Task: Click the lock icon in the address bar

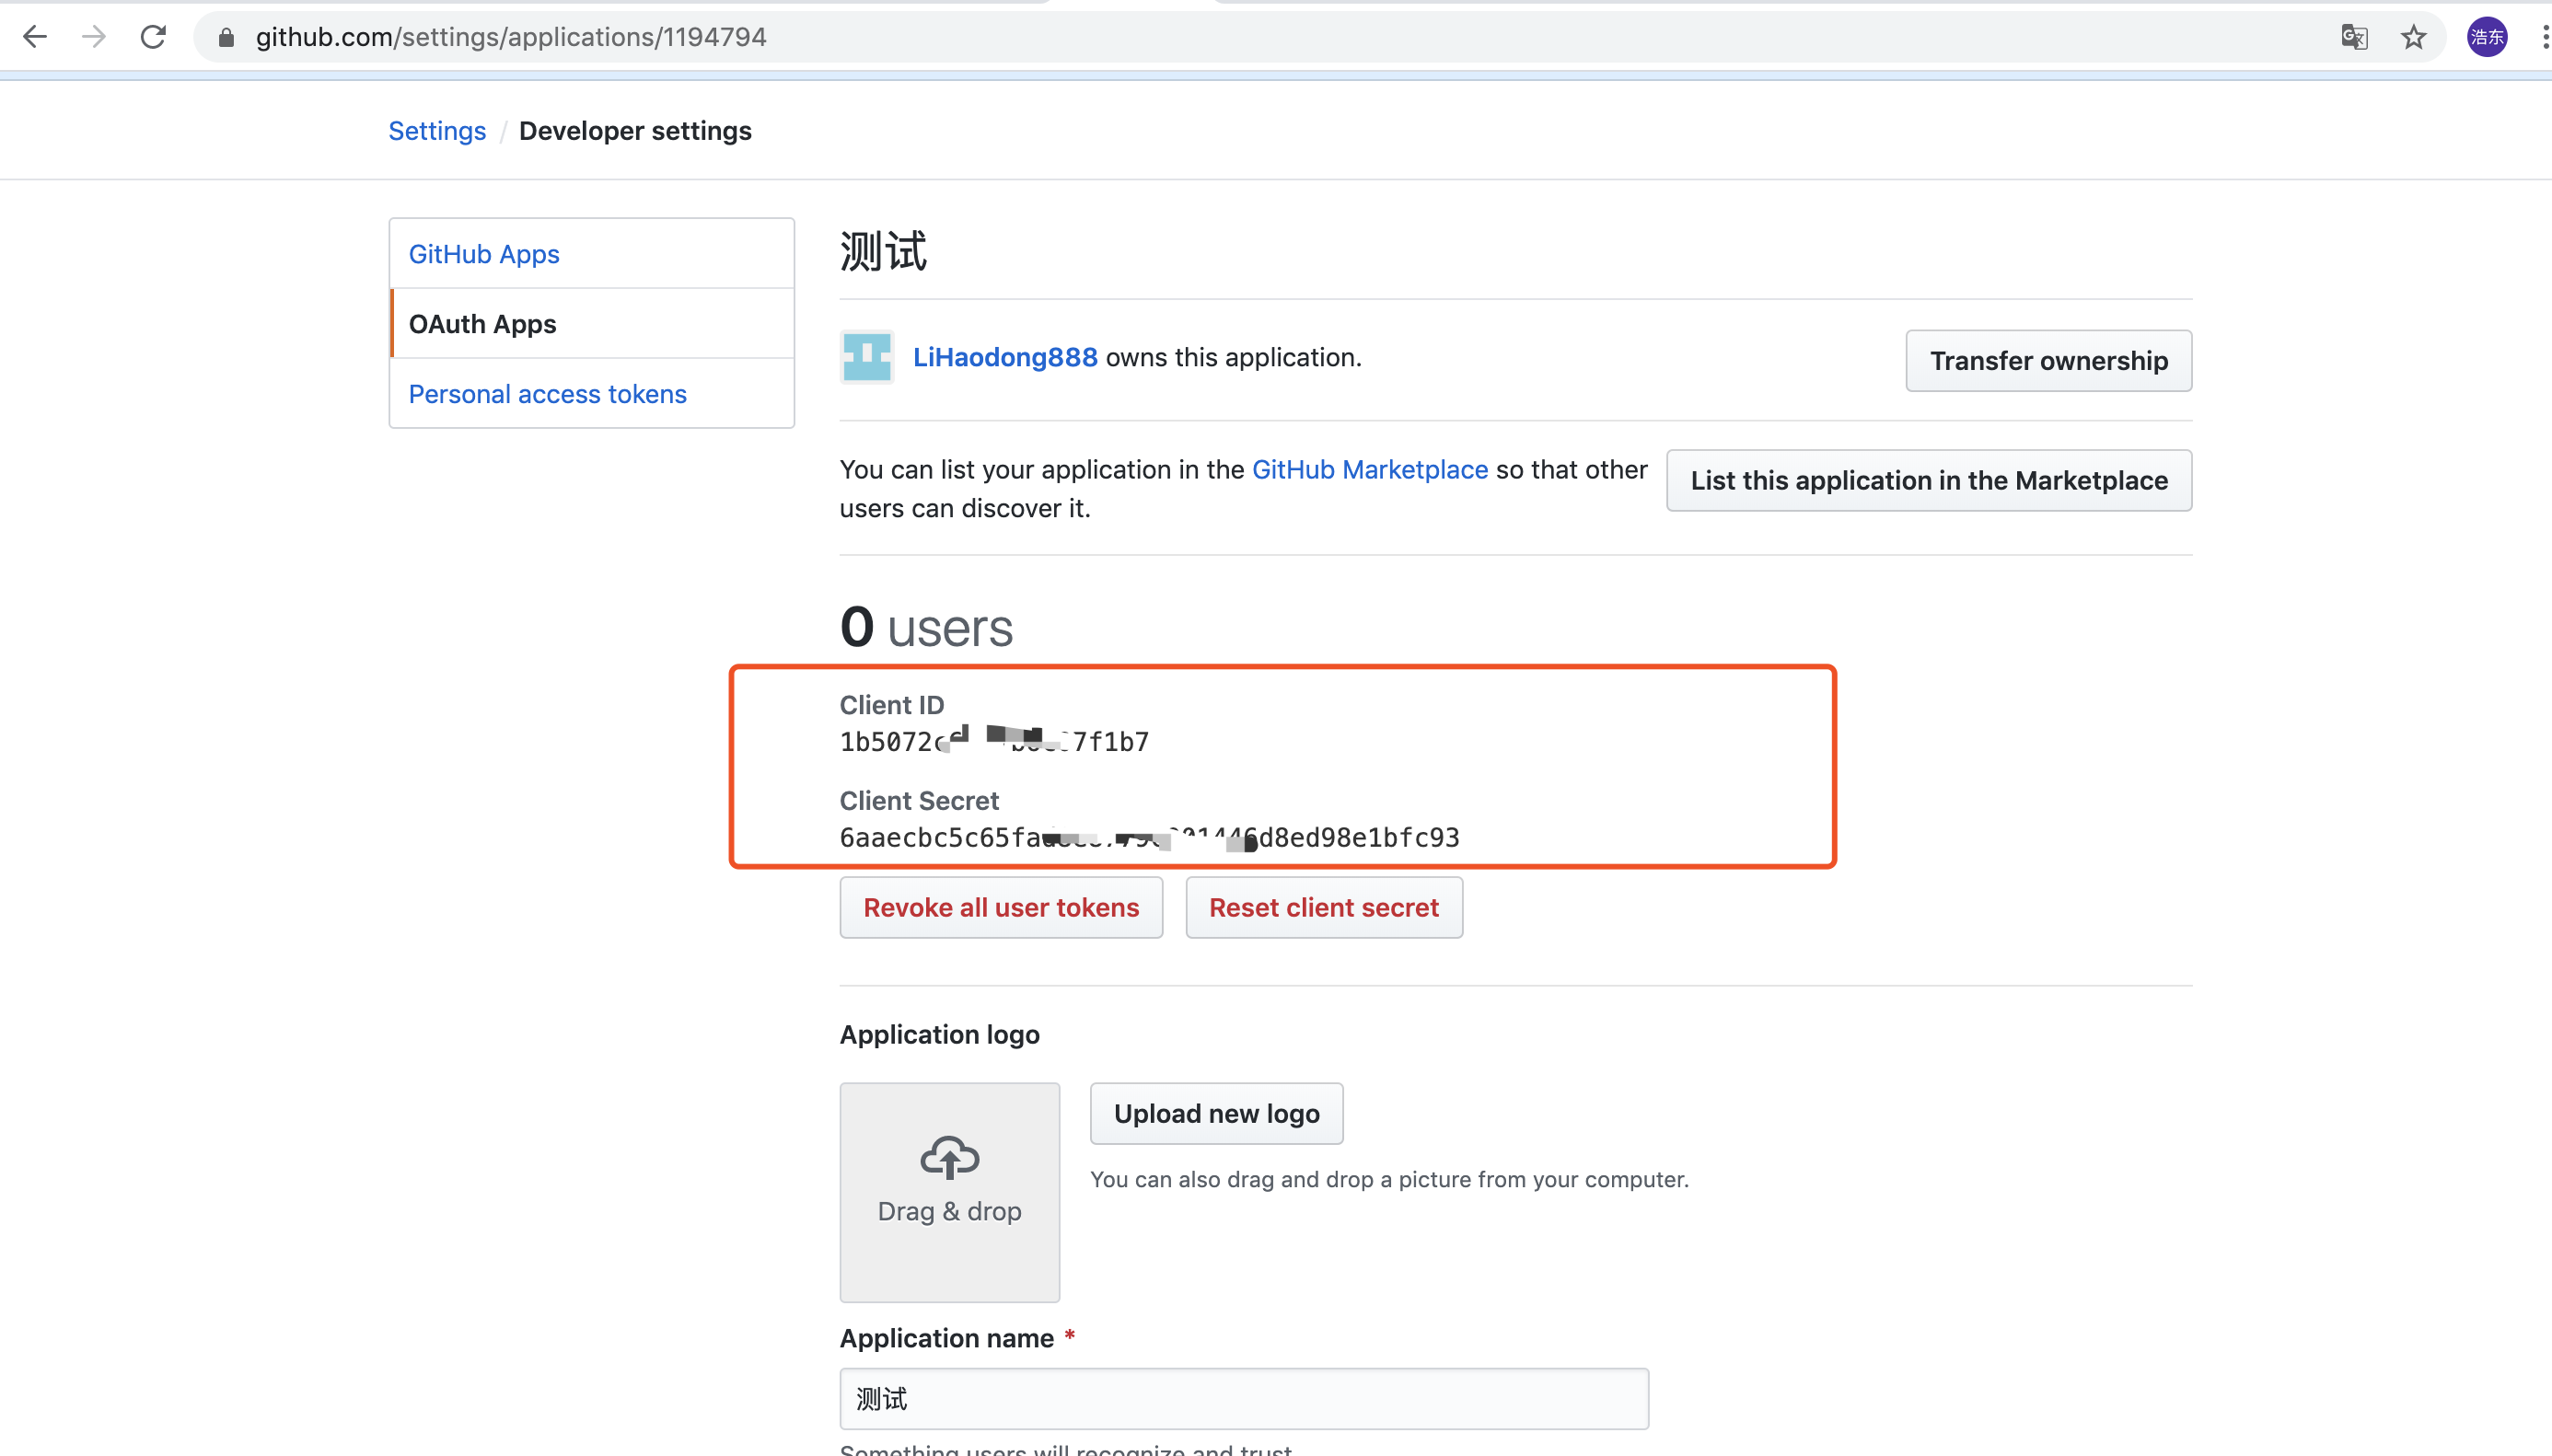Action: [x=226, y=38]
